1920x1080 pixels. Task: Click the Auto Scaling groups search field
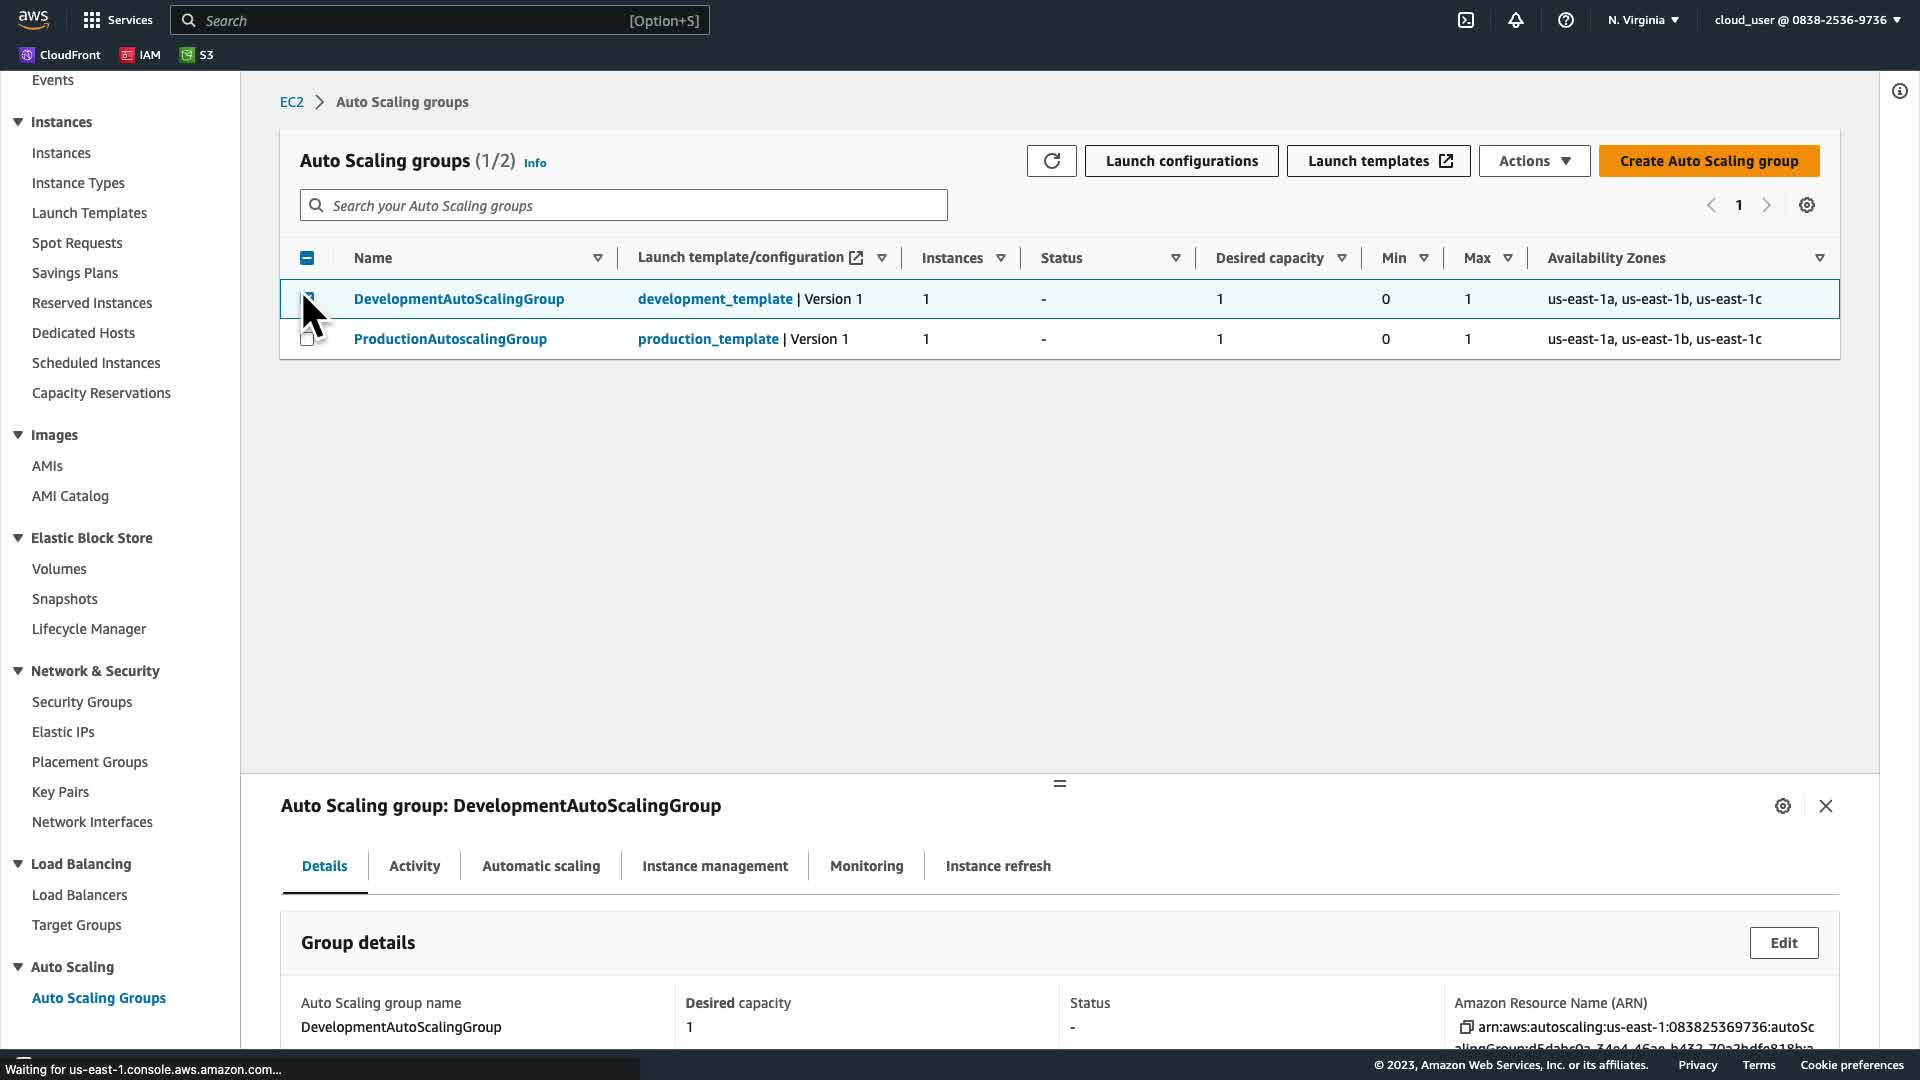(623, 206)
